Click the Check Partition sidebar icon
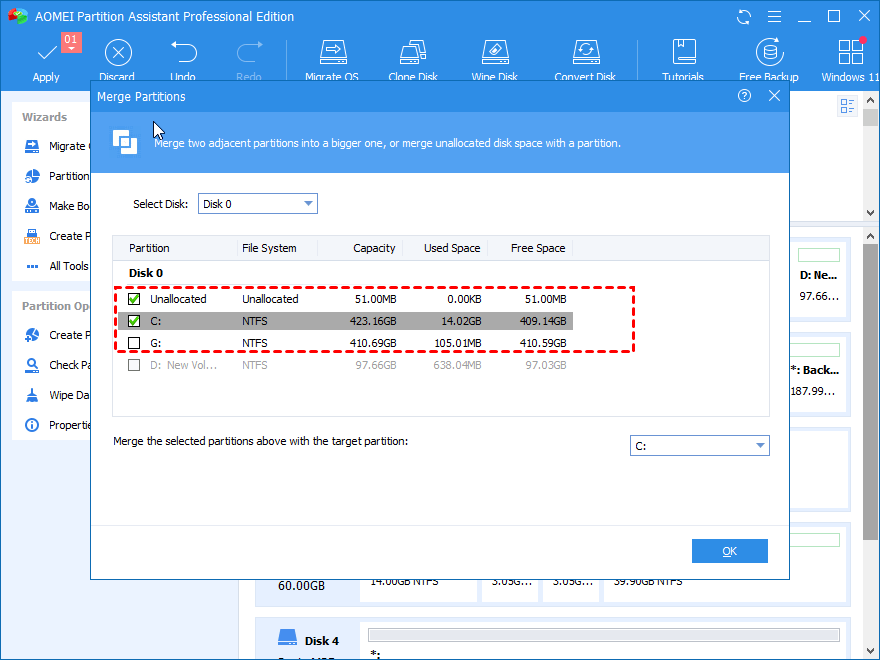The image size is (880, 660). coord(32,365)
